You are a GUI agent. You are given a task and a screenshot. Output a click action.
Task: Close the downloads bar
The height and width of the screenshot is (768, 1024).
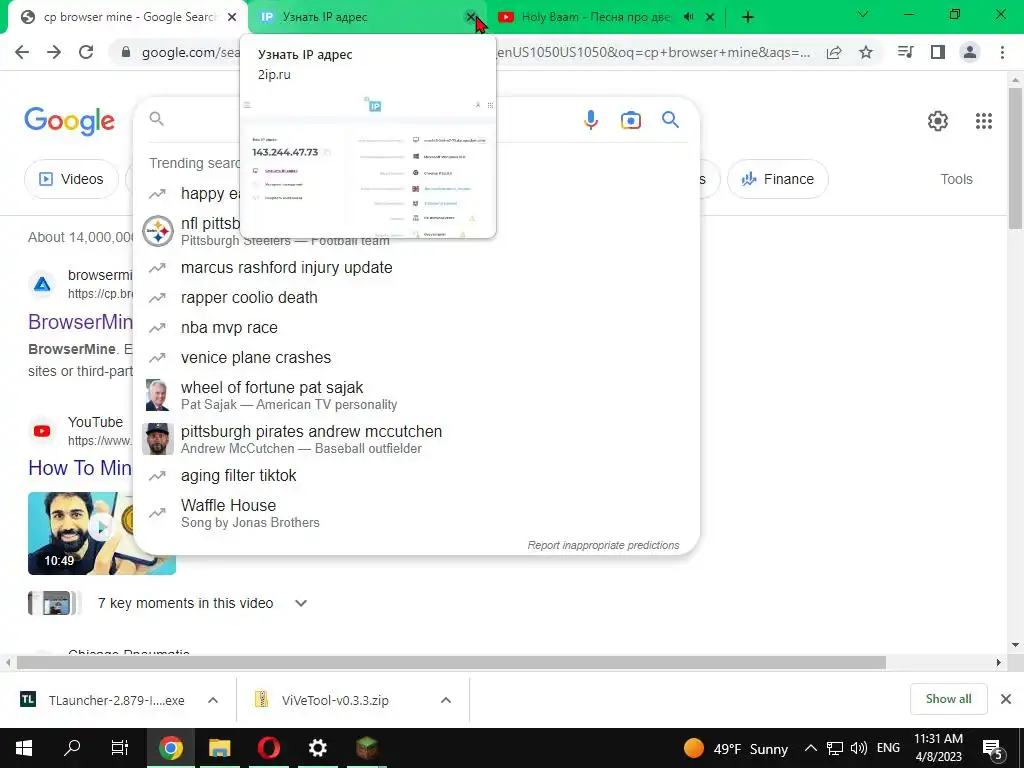(1006, 699)
